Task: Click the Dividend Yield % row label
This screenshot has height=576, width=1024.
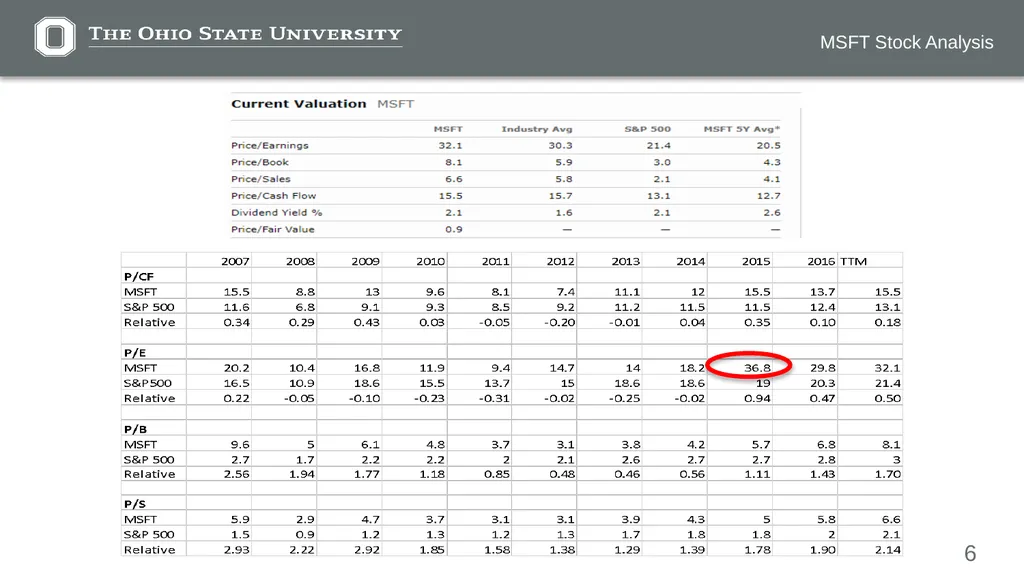Action: click(277, 213)
